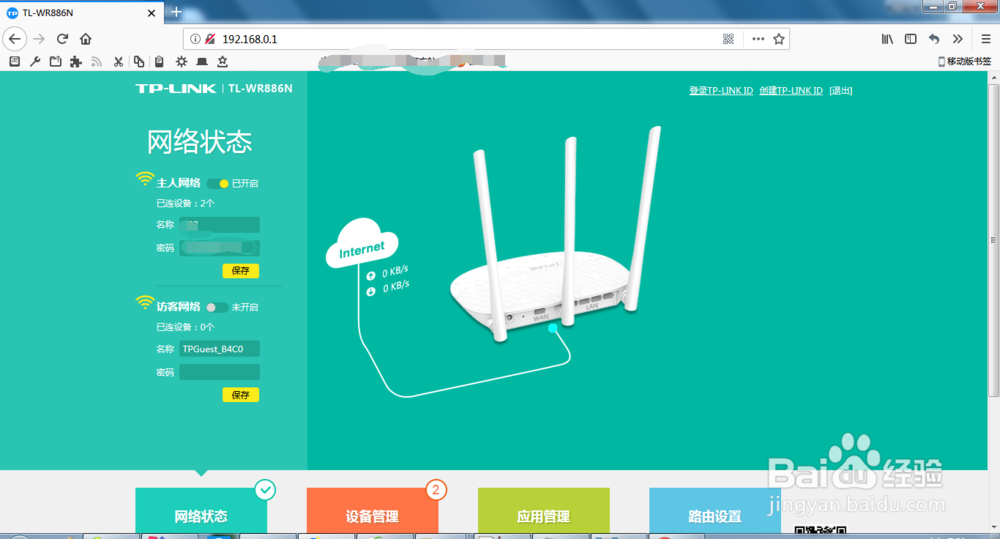Image resolution: width=1000 pixels, height=539 pixels.
Task: Click the gear settings icon in bookmarks bar
Action: coord(182,61)
